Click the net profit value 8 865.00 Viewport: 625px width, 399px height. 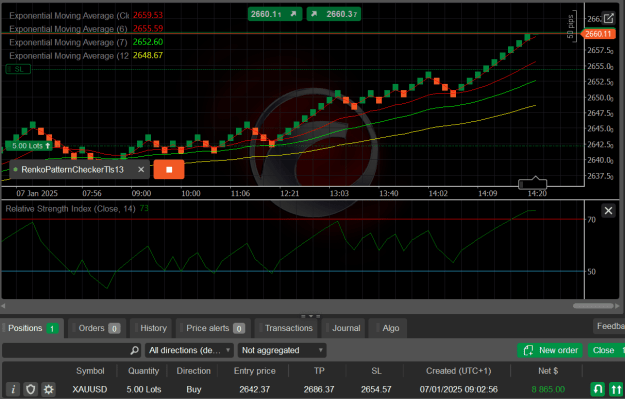[x=548, y=389]
